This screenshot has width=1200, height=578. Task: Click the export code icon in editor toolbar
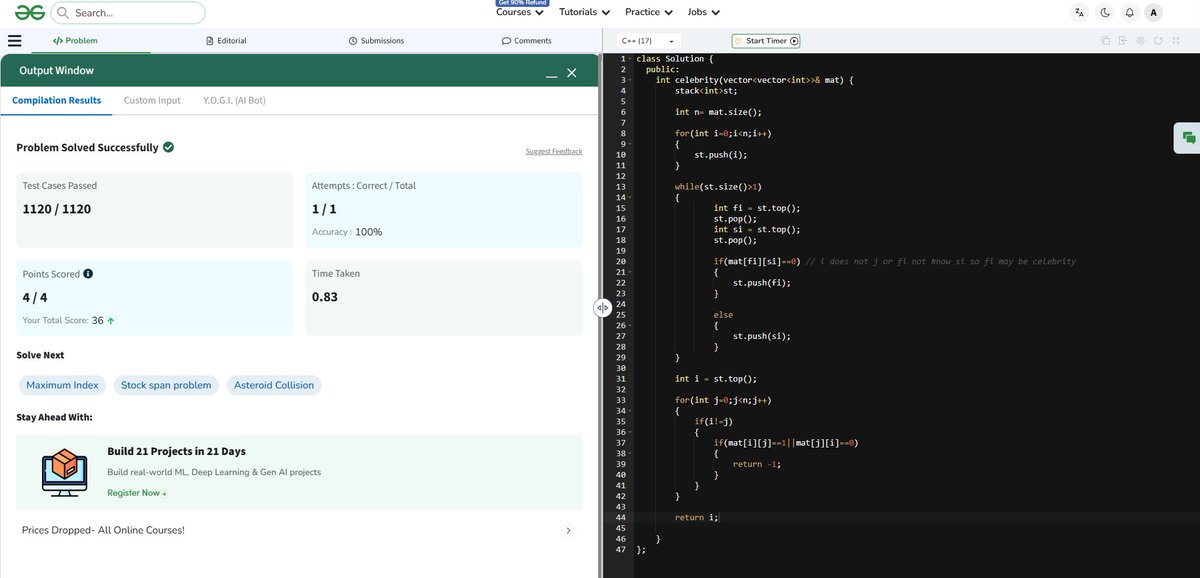(x=1123, y=41)
